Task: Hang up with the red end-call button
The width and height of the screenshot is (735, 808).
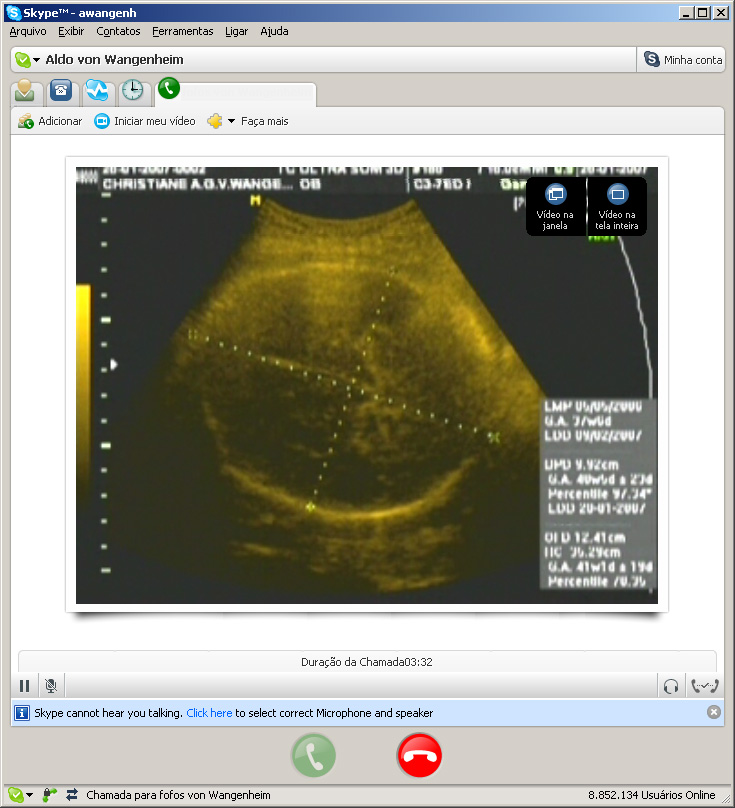Action: pyautogui.click(x=419, y=756)
